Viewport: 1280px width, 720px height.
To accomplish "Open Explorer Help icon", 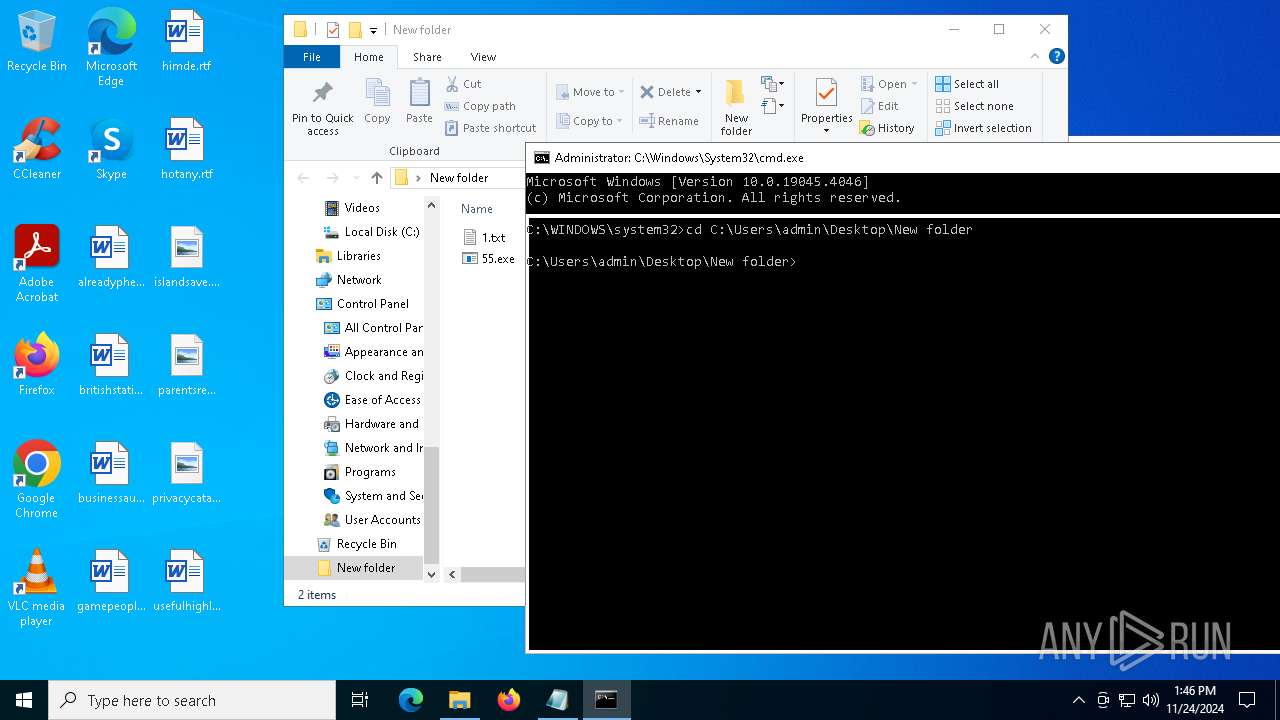I will (1056, 56).
